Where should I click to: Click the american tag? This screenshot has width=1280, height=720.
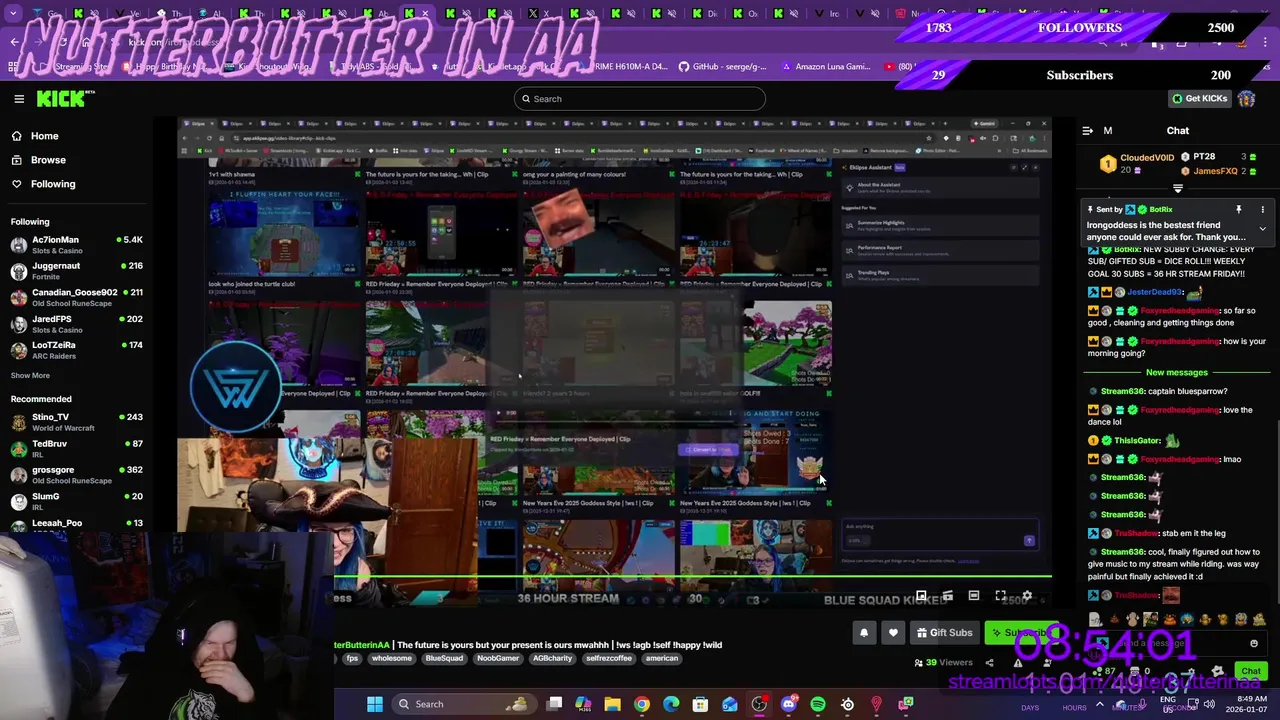pos(662,659)
